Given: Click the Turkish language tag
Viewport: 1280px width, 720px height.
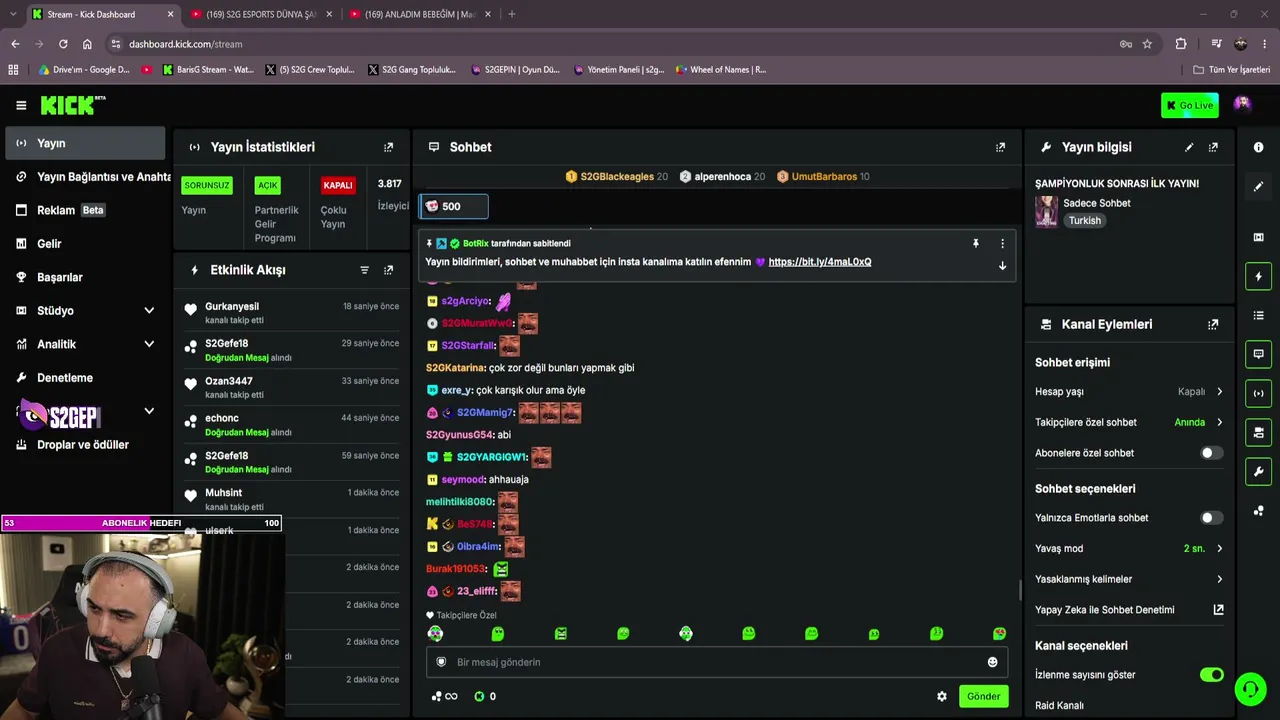Looking at the screenshot, I should pos(1084,221).
